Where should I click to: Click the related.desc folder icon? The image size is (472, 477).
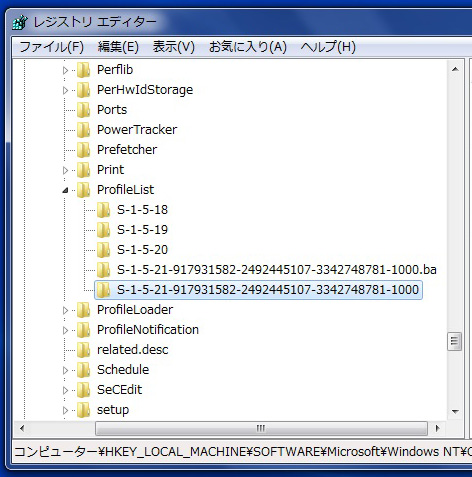[x=83, y=350]
